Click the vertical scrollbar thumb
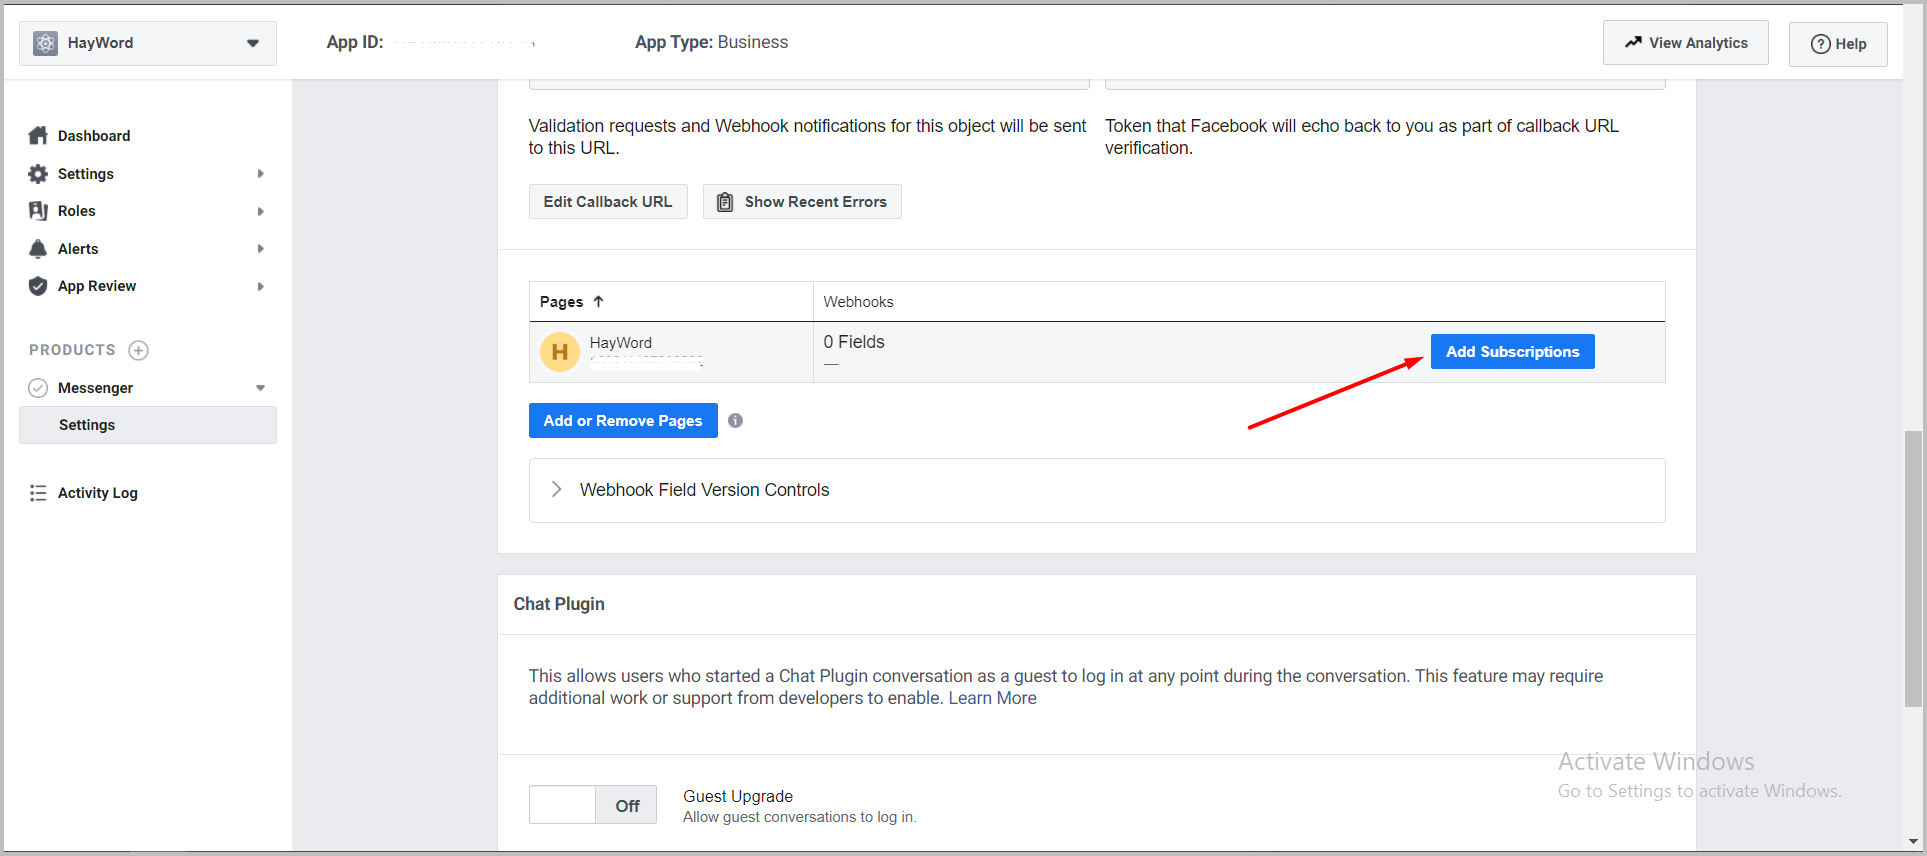This screenshot has height=856, width=1927. [1913, 569]
